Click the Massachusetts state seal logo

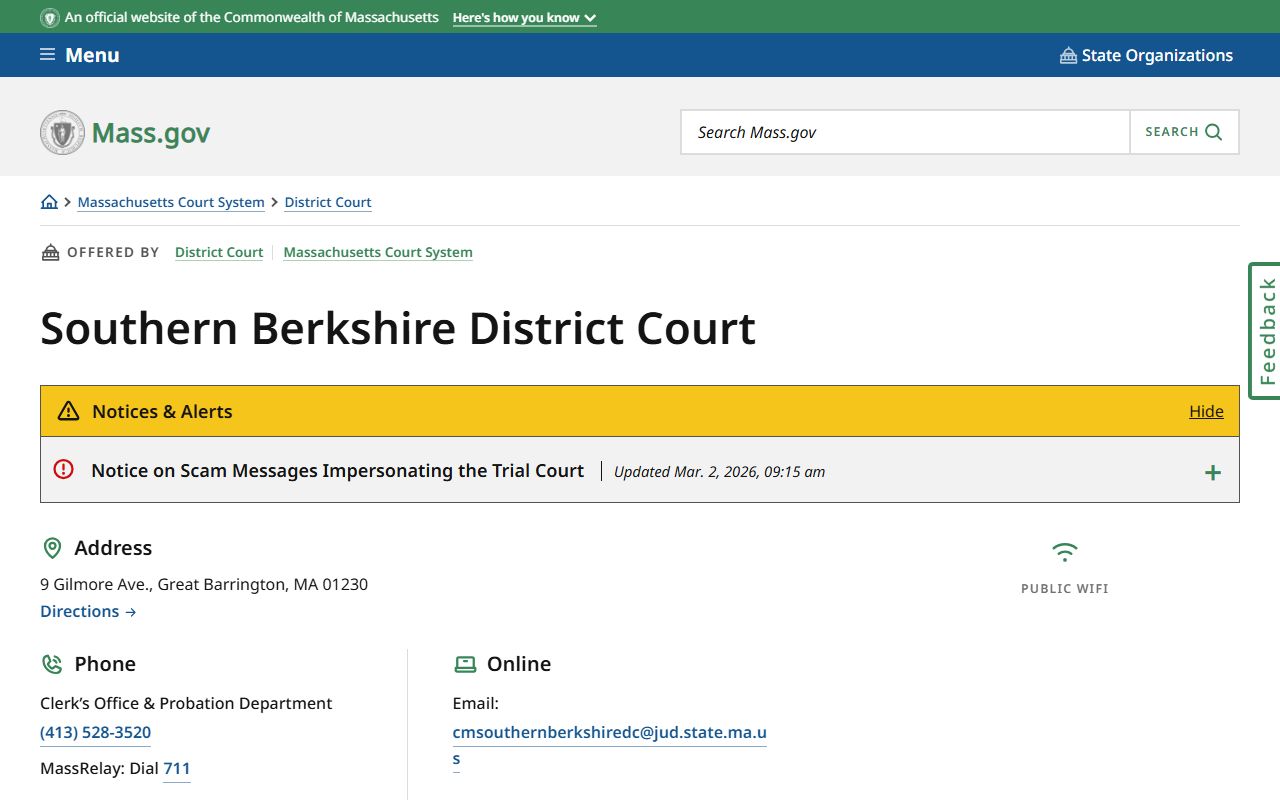click(62, 132)
